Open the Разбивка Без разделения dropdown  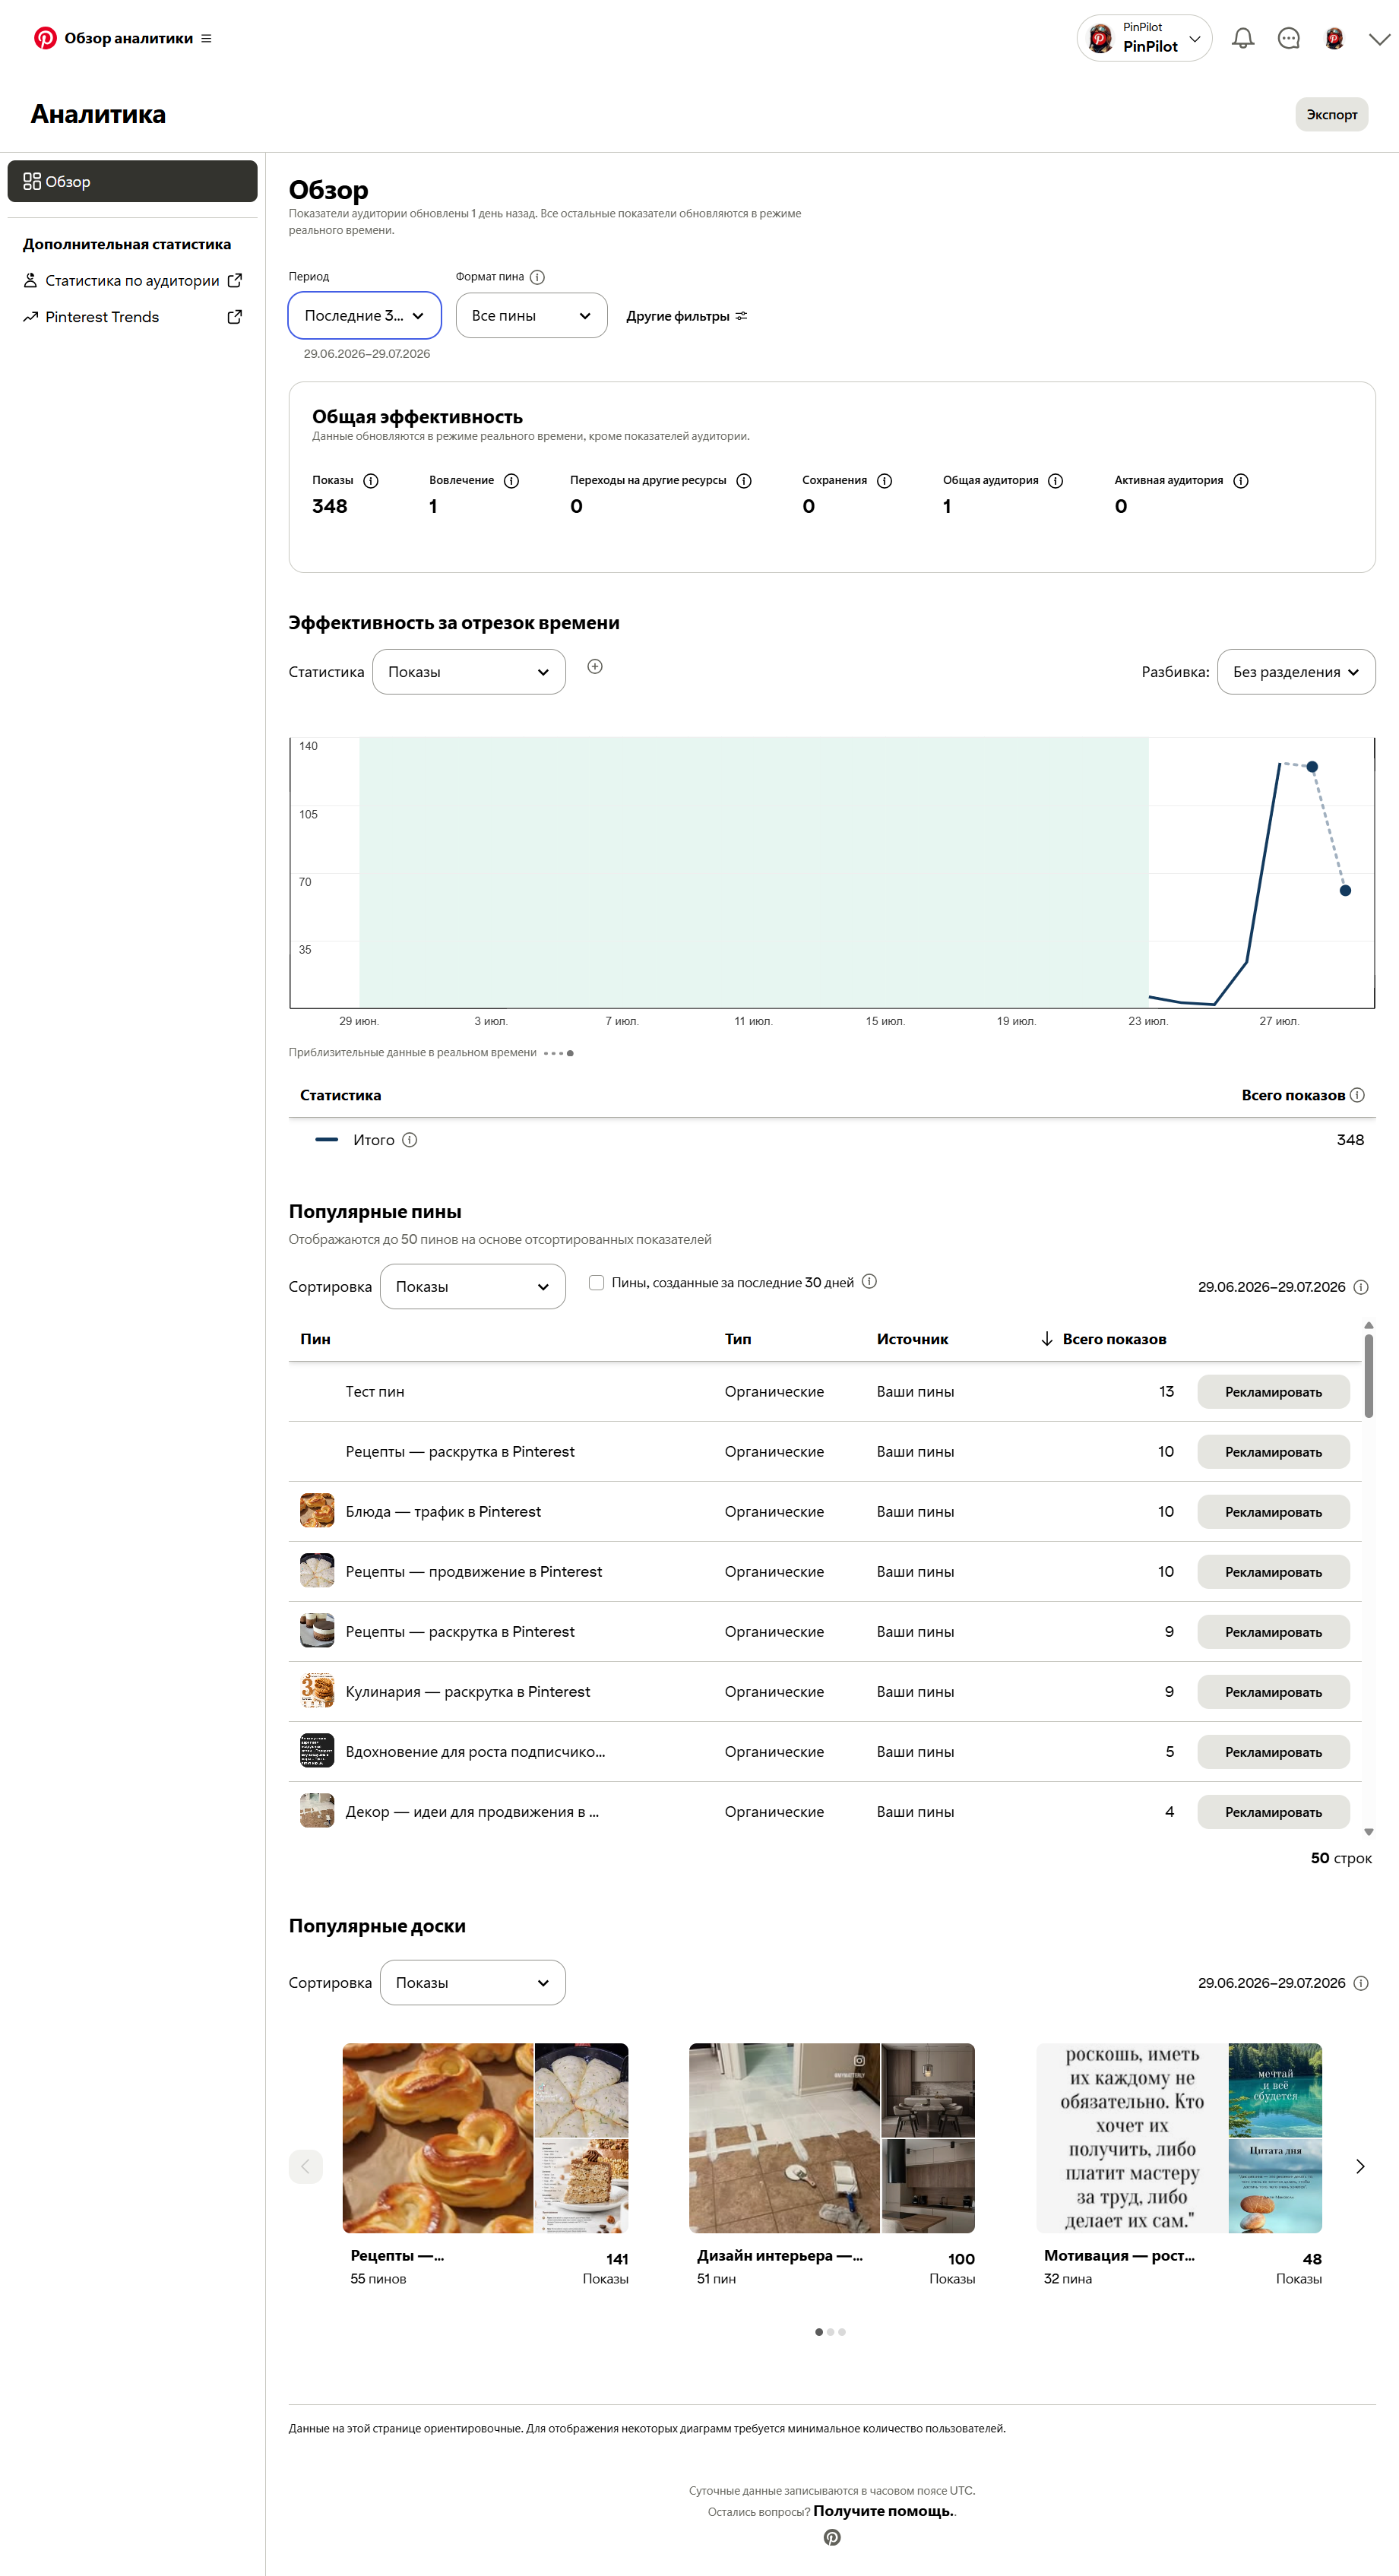coord(1296,672)
